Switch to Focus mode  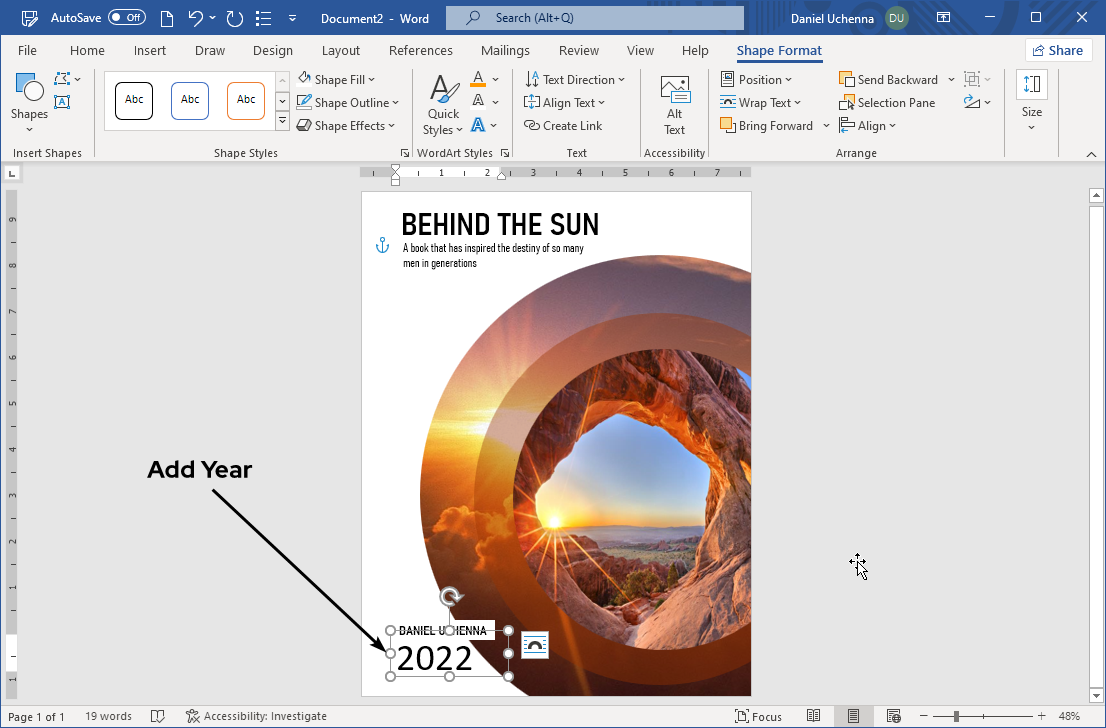[758, 716]
